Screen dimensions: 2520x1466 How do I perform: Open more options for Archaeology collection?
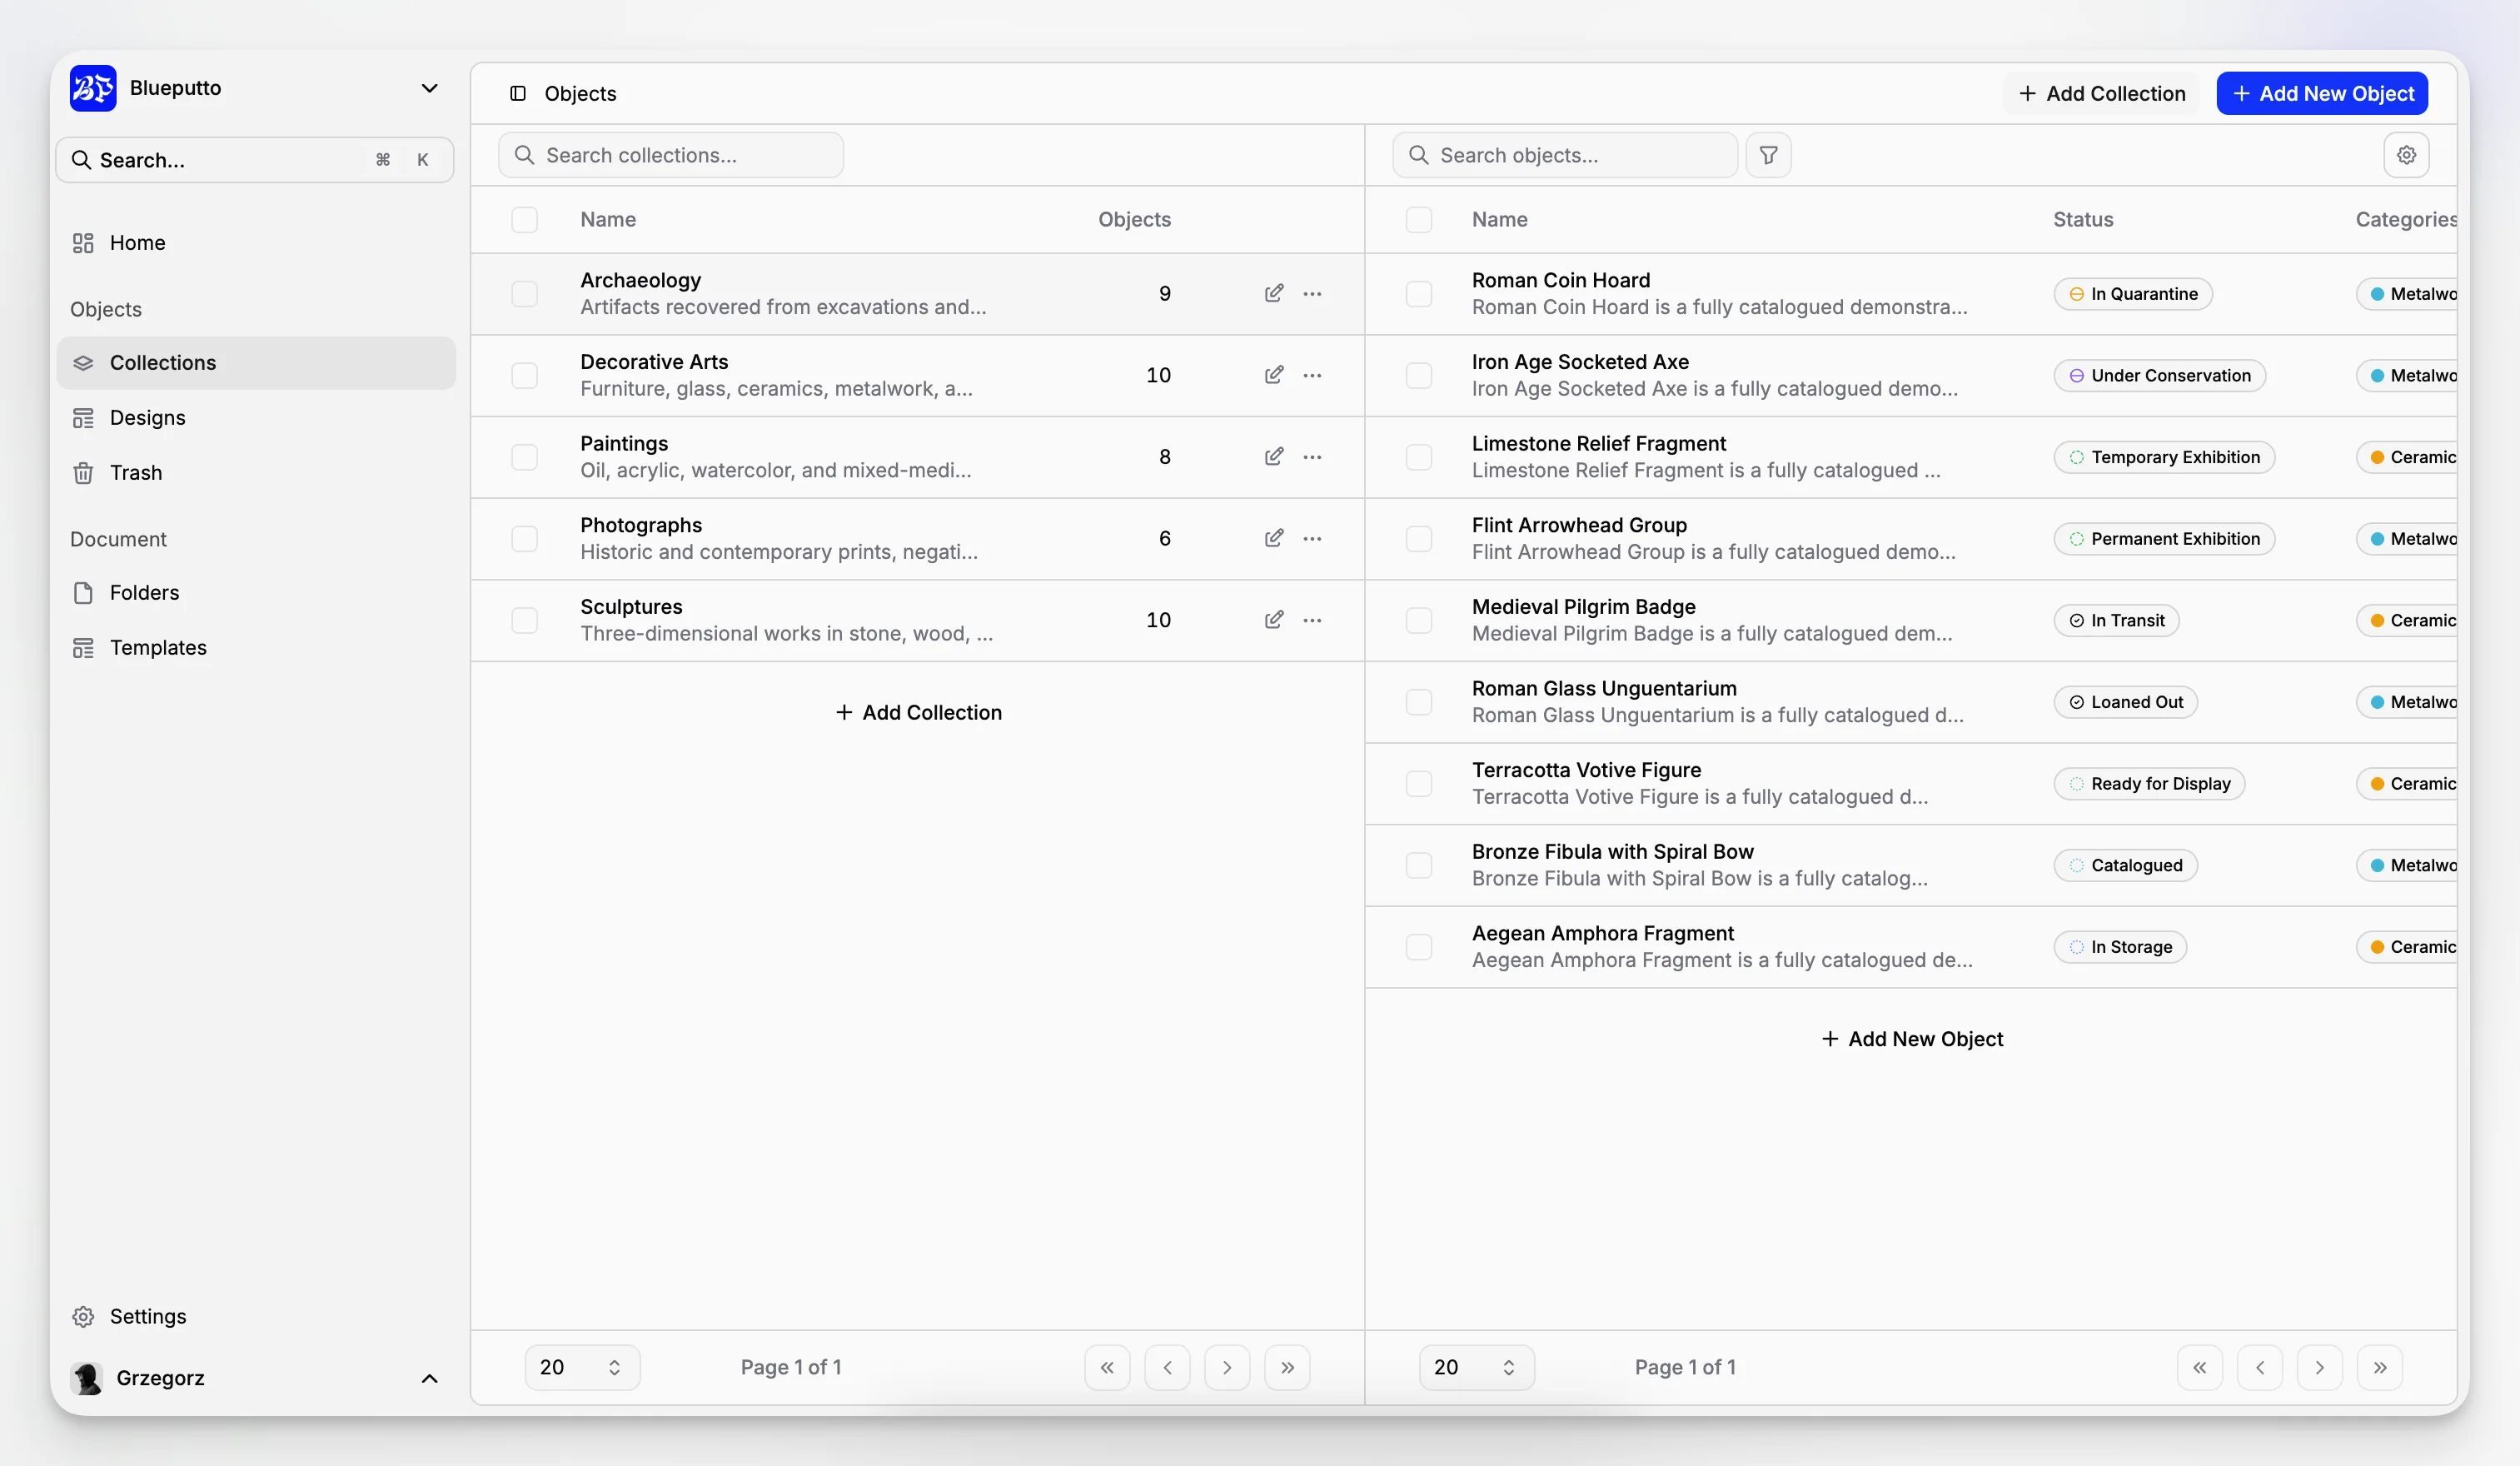(1312, 293)
